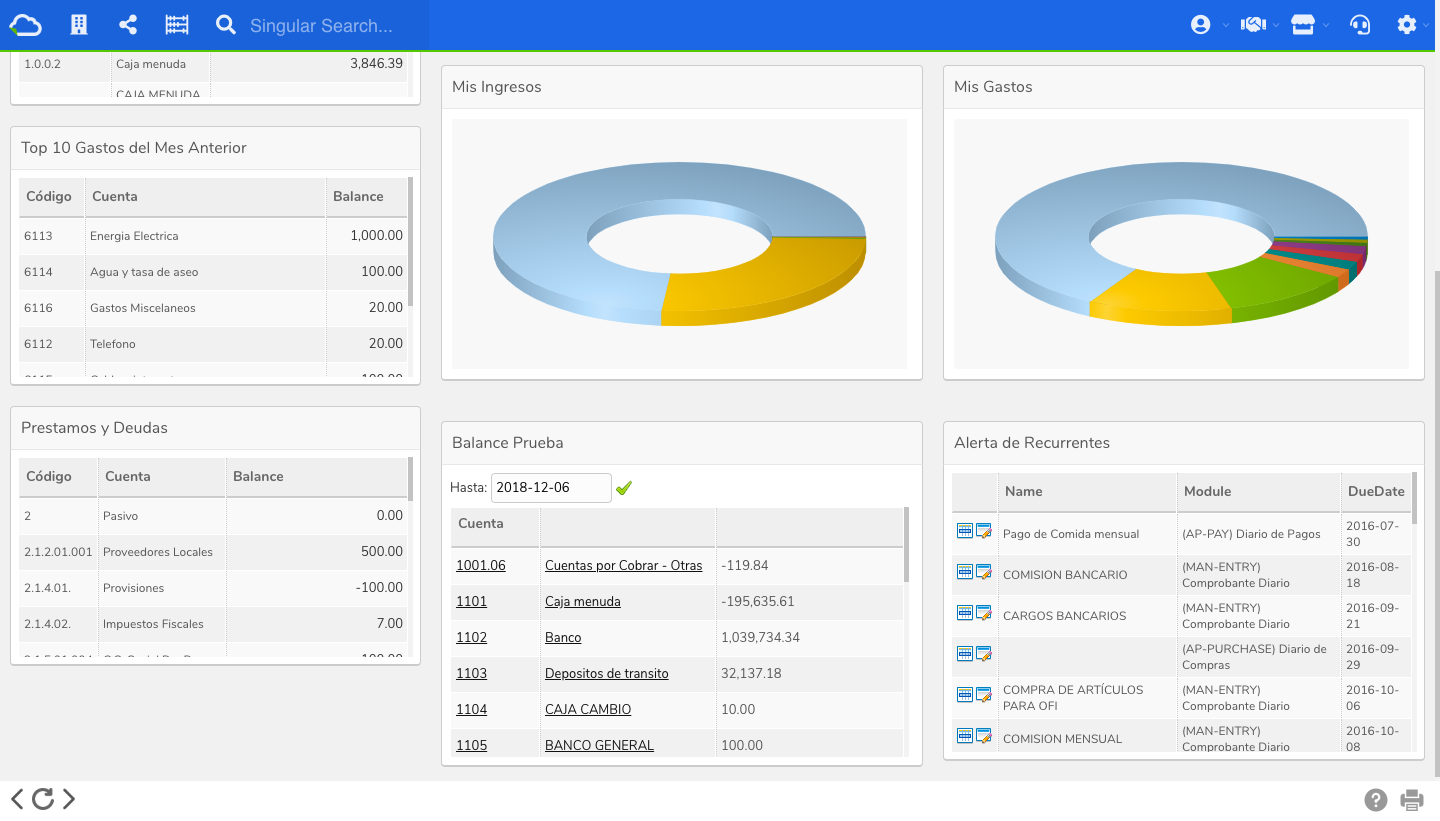Screen dimensions: 1440x821
Task: Confirm date with the green checkmark
Action: coord(624,488)
